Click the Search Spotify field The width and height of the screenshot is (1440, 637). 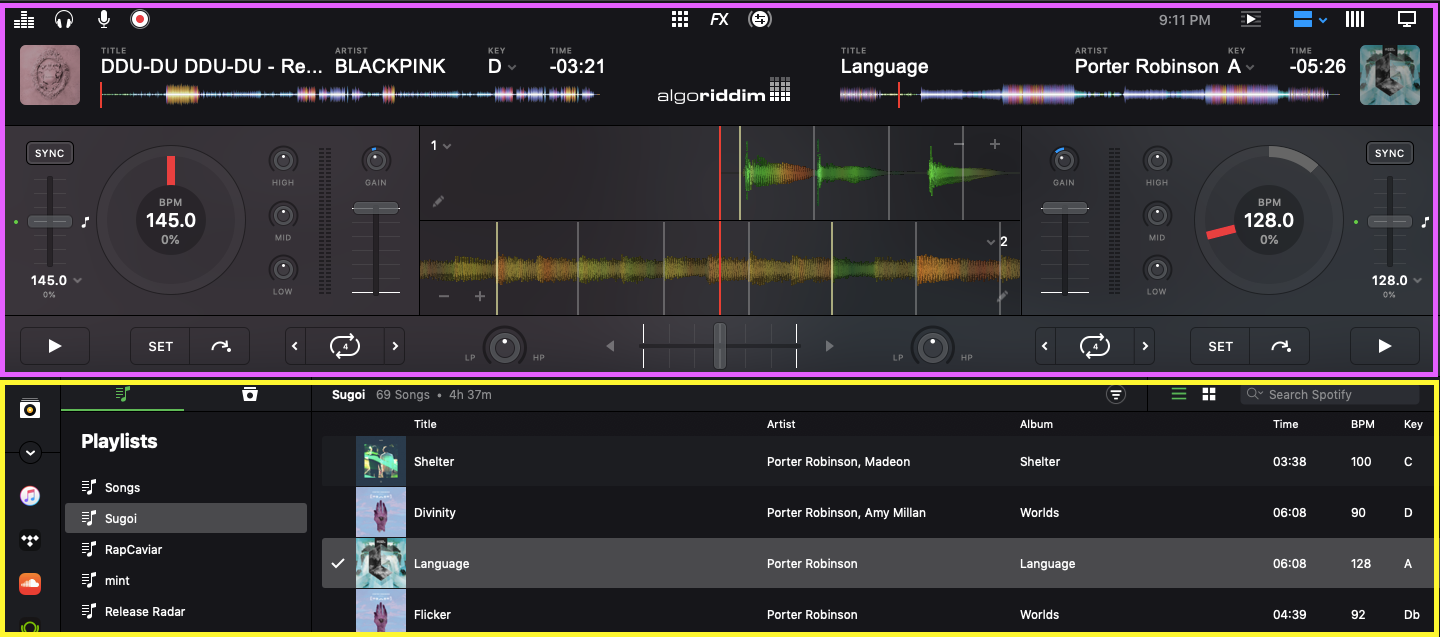pyautogui.click(x=1329, y=395)
